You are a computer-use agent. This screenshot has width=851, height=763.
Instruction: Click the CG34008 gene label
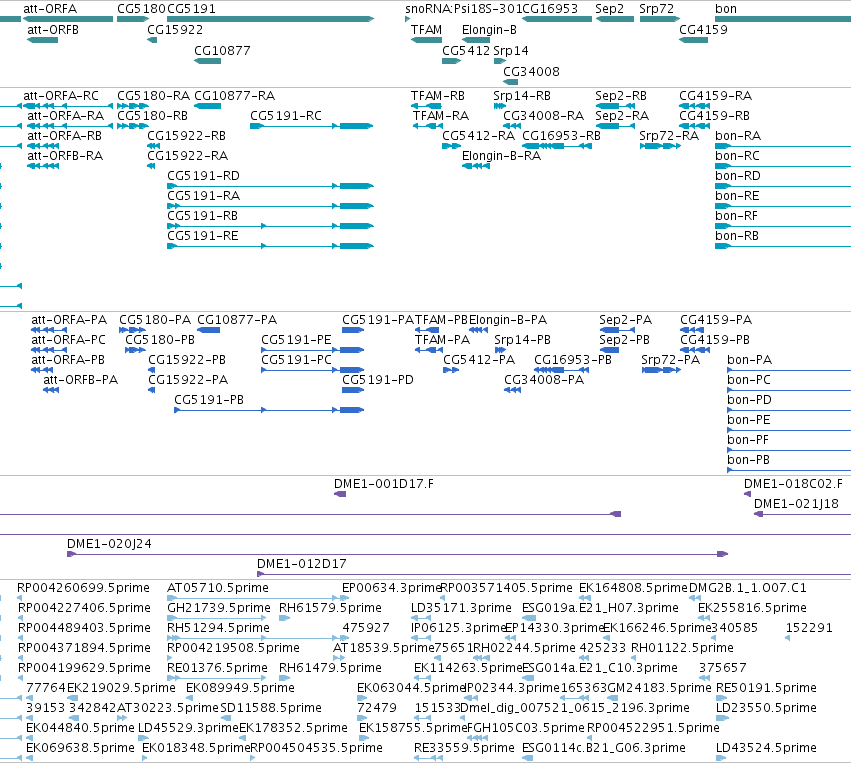[531, 72]
